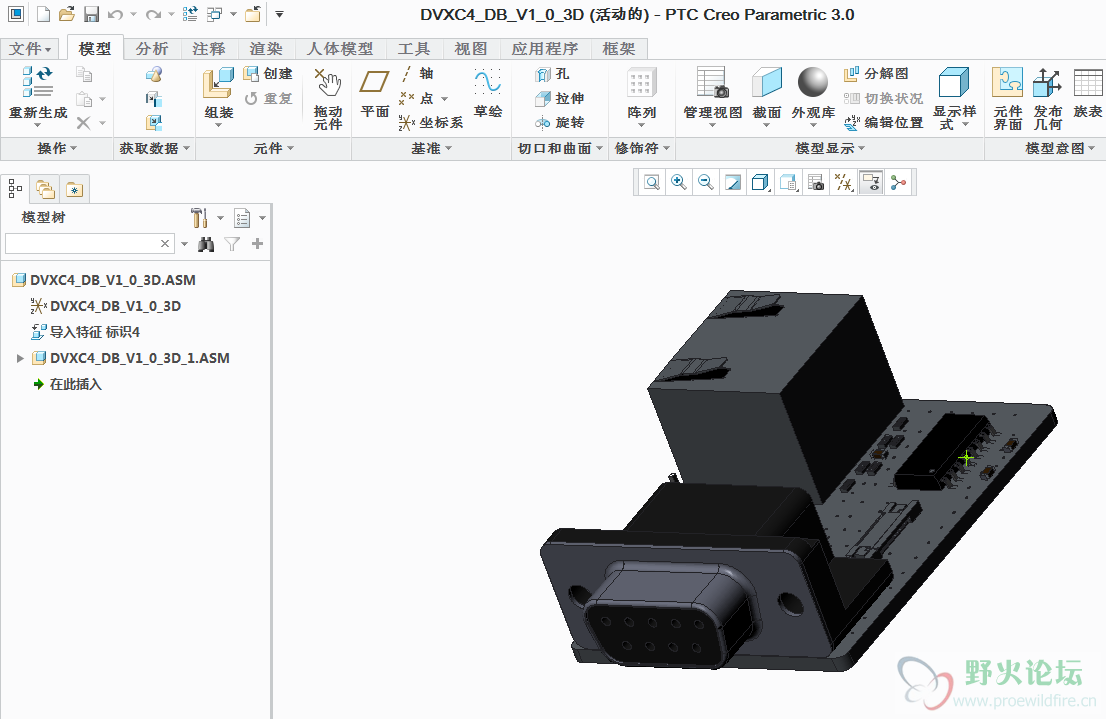Screen dimensions: 1106x719
Task: Switch to the Render (渲染) tab
Action: coord(266,49)
